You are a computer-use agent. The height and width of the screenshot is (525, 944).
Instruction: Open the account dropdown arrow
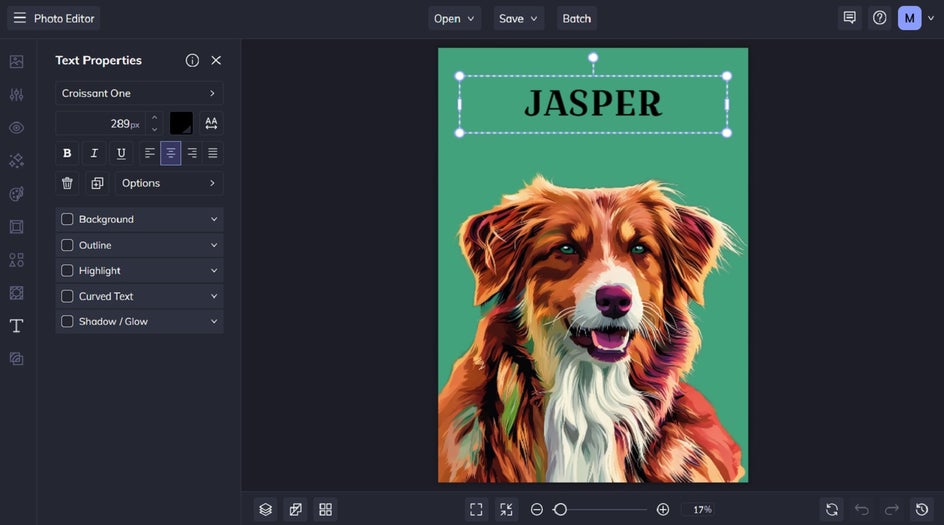click(931, 18)
